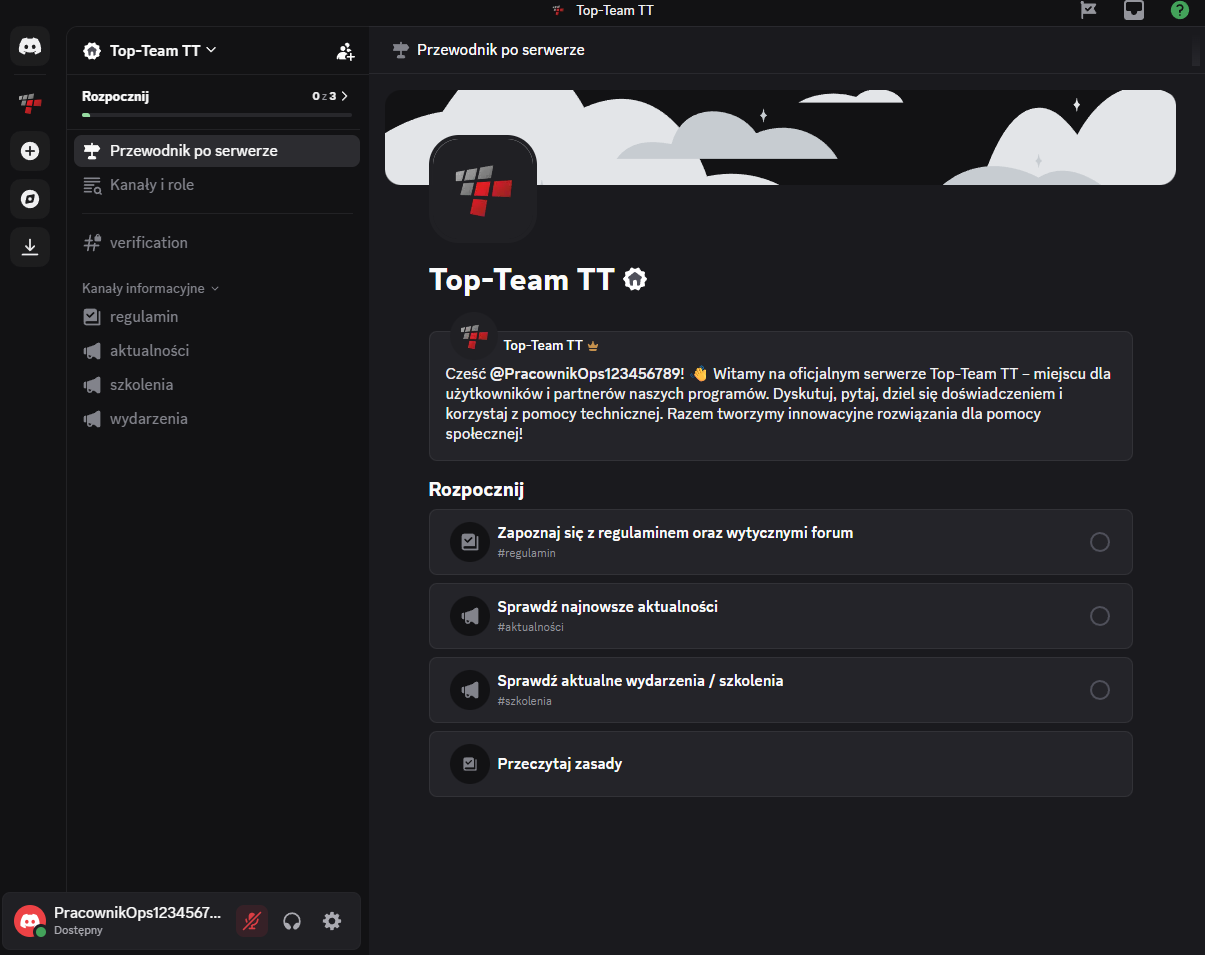
Task: Click the 'Zapoznaj się z regulaminem' card title
Action: 675,533
